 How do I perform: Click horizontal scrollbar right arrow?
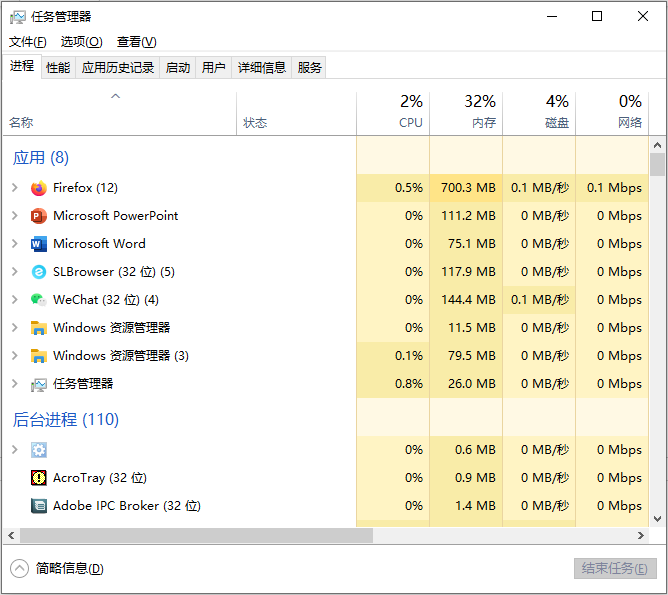(641, 536)
